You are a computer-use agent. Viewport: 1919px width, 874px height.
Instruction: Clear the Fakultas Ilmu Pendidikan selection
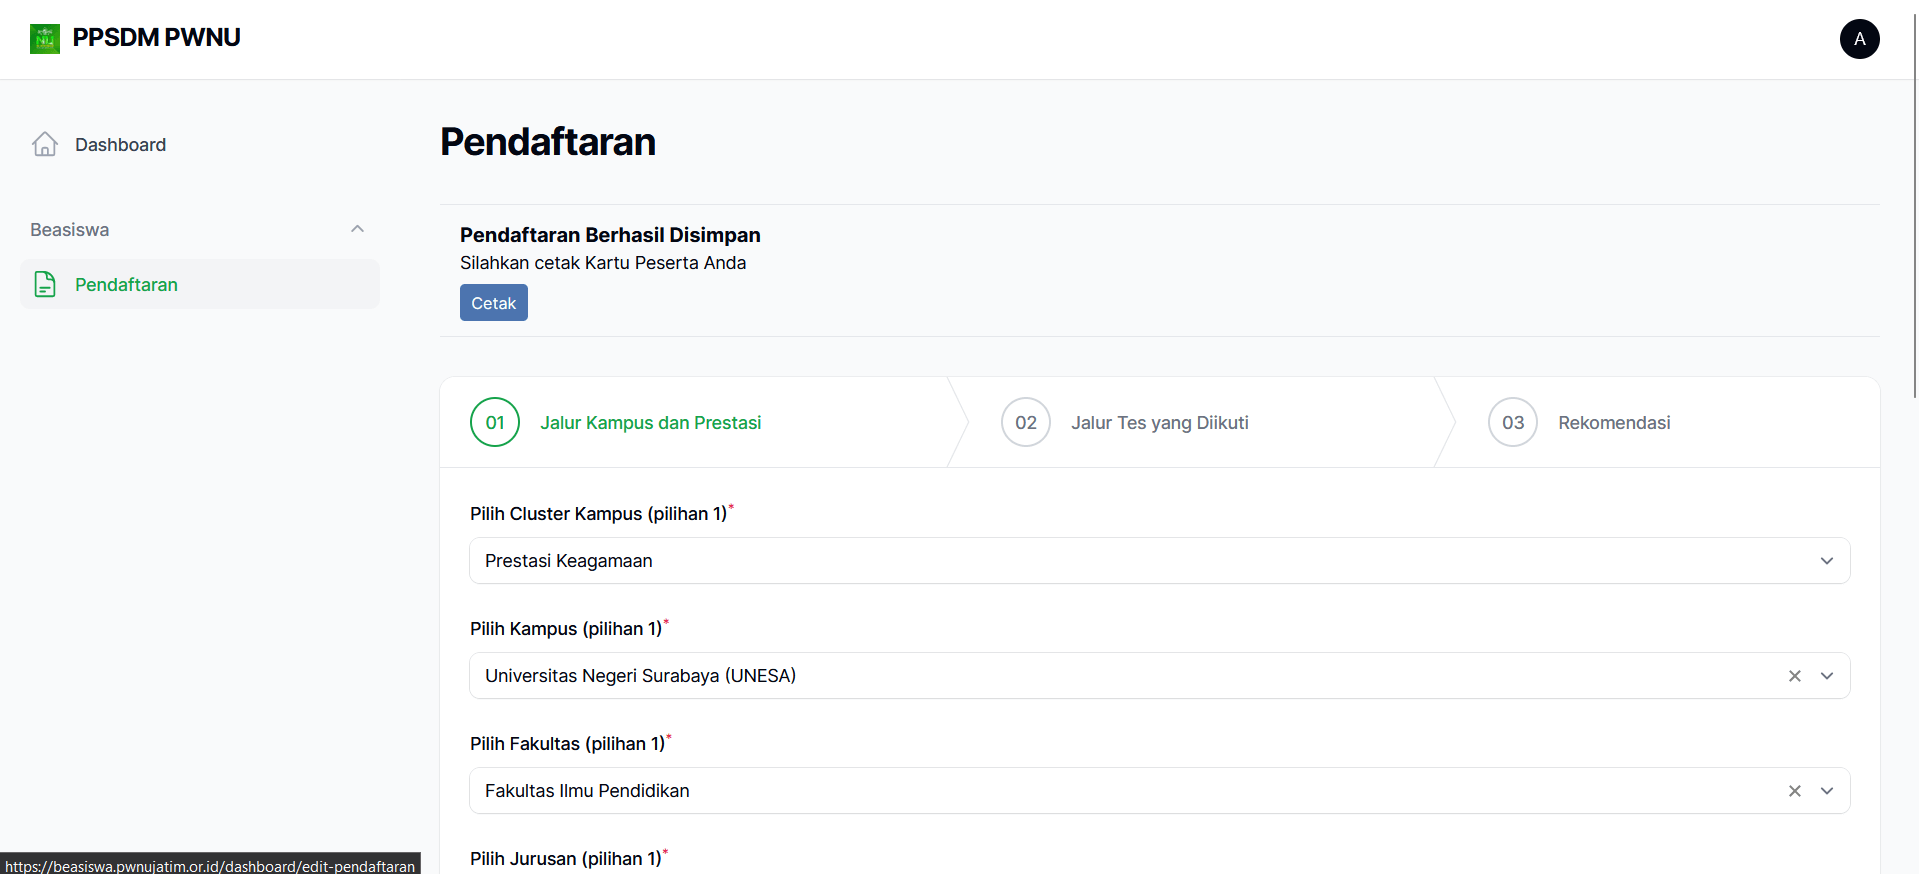click(x=1795, y=791)
